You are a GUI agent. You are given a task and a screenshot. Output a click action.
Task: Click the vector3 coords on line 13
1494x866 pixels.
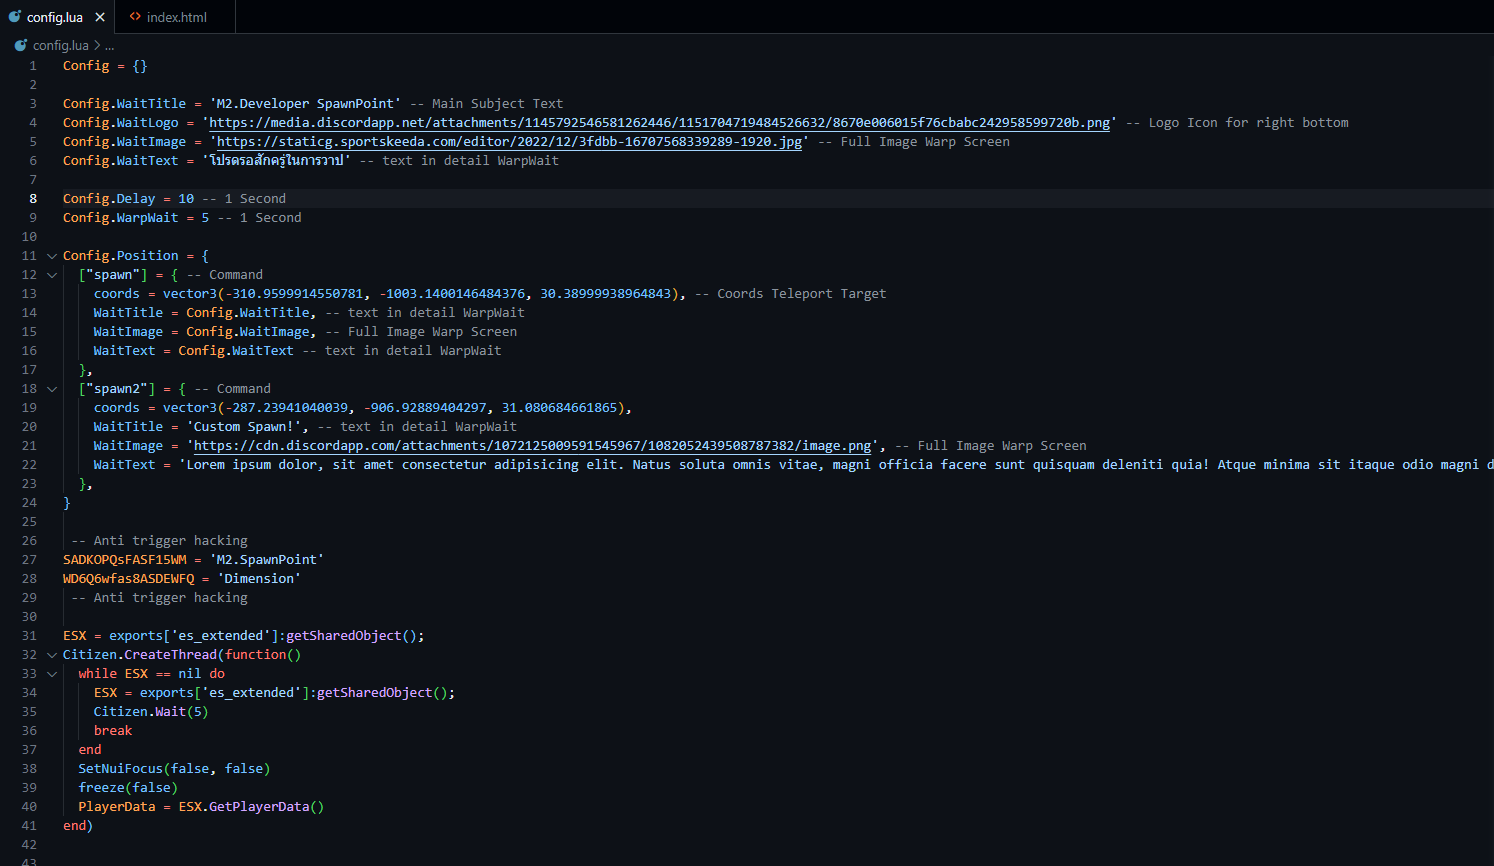421,294
